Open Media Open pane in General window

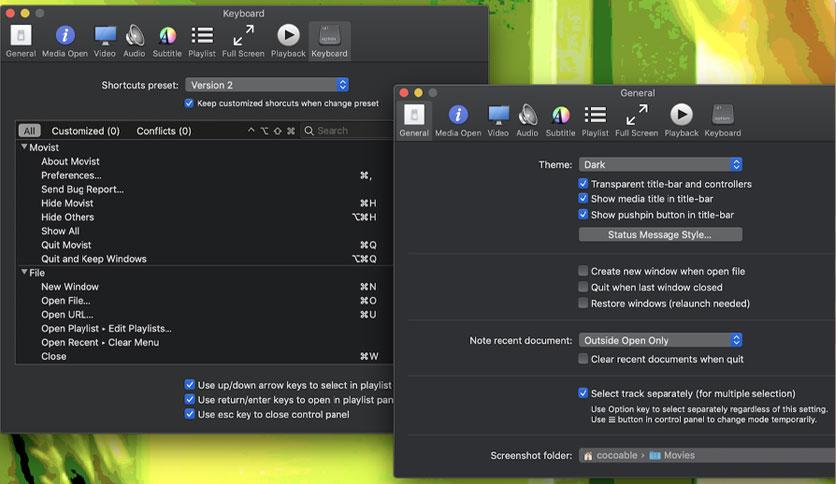point(458,120)
